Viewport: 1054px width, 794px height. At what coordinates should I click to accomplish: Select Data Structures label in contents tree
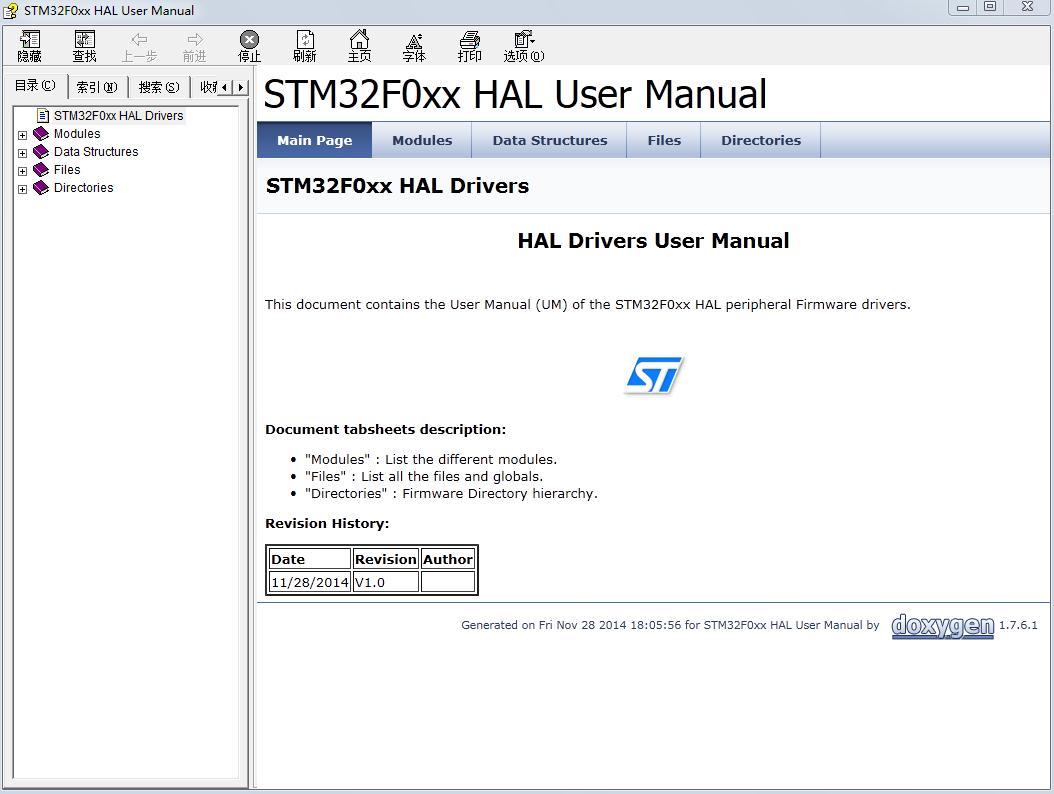96,152
